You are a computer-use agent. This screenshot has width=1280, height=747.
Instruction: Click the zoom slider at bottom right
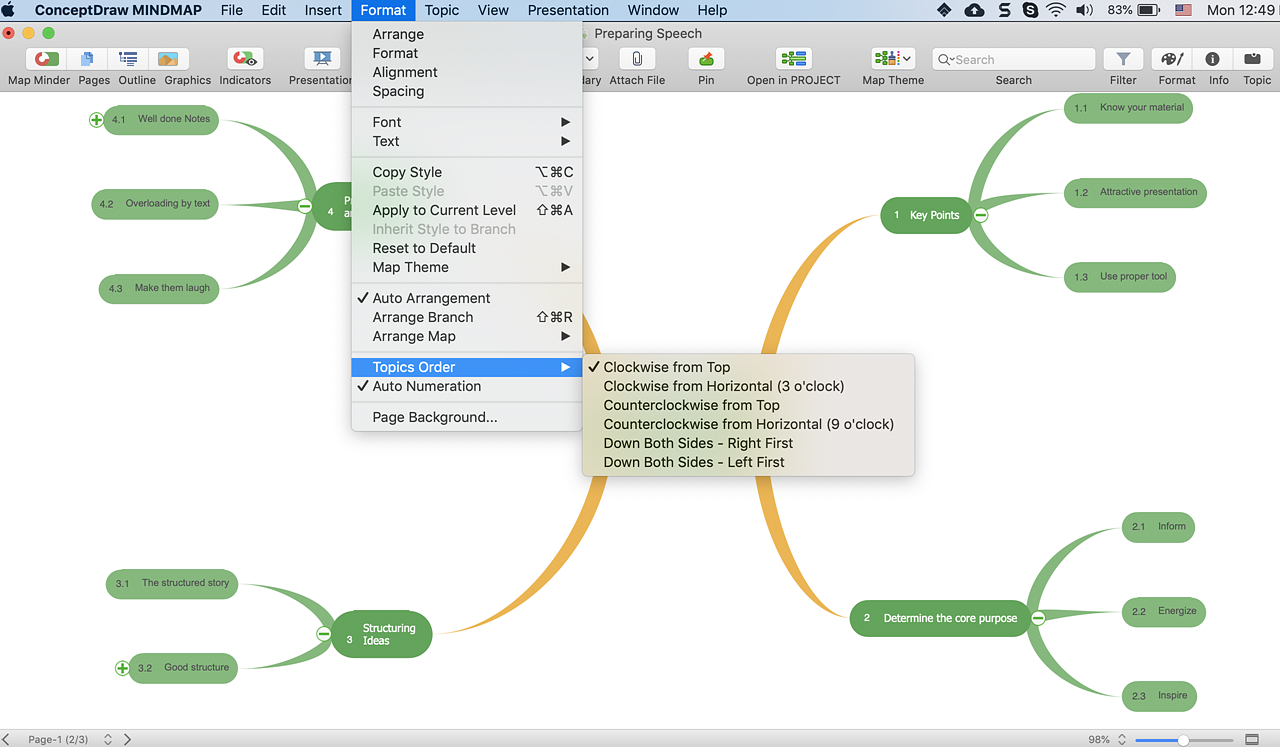(1183, 740)
